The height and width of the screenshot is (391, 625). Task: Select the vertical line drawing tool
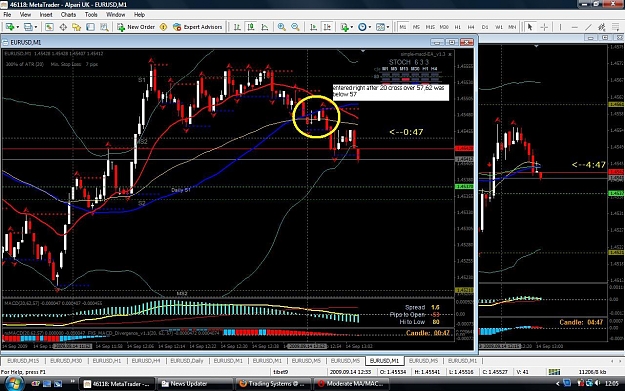[x=560, y=27]
